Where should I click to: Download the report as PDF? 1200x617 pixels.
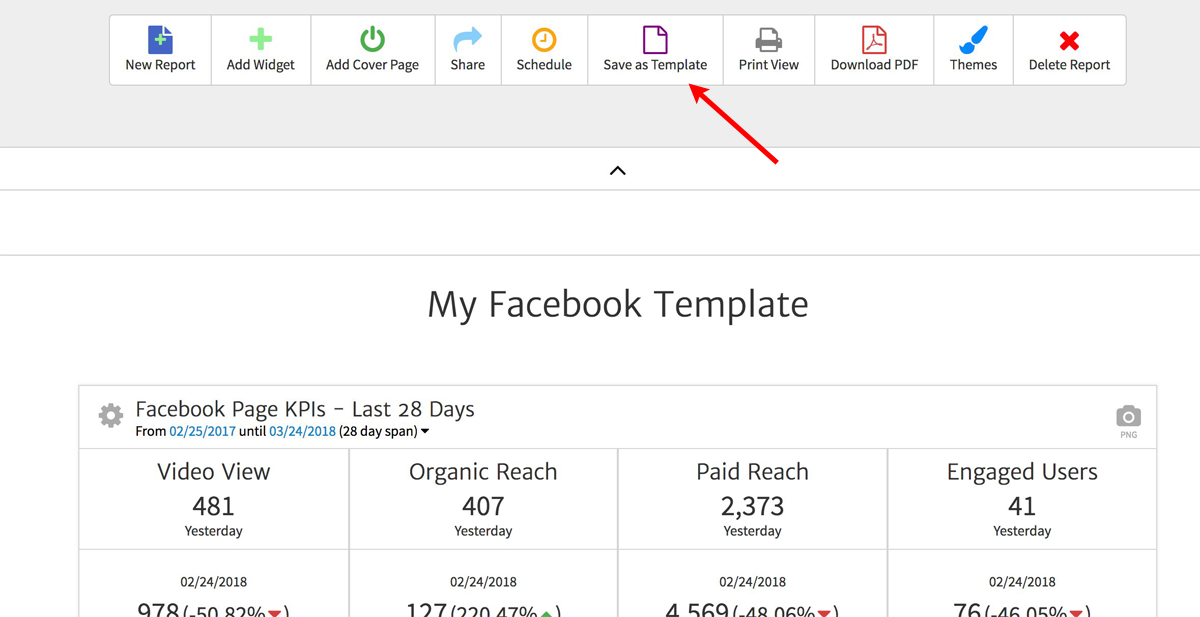click(x=874, y=41)
